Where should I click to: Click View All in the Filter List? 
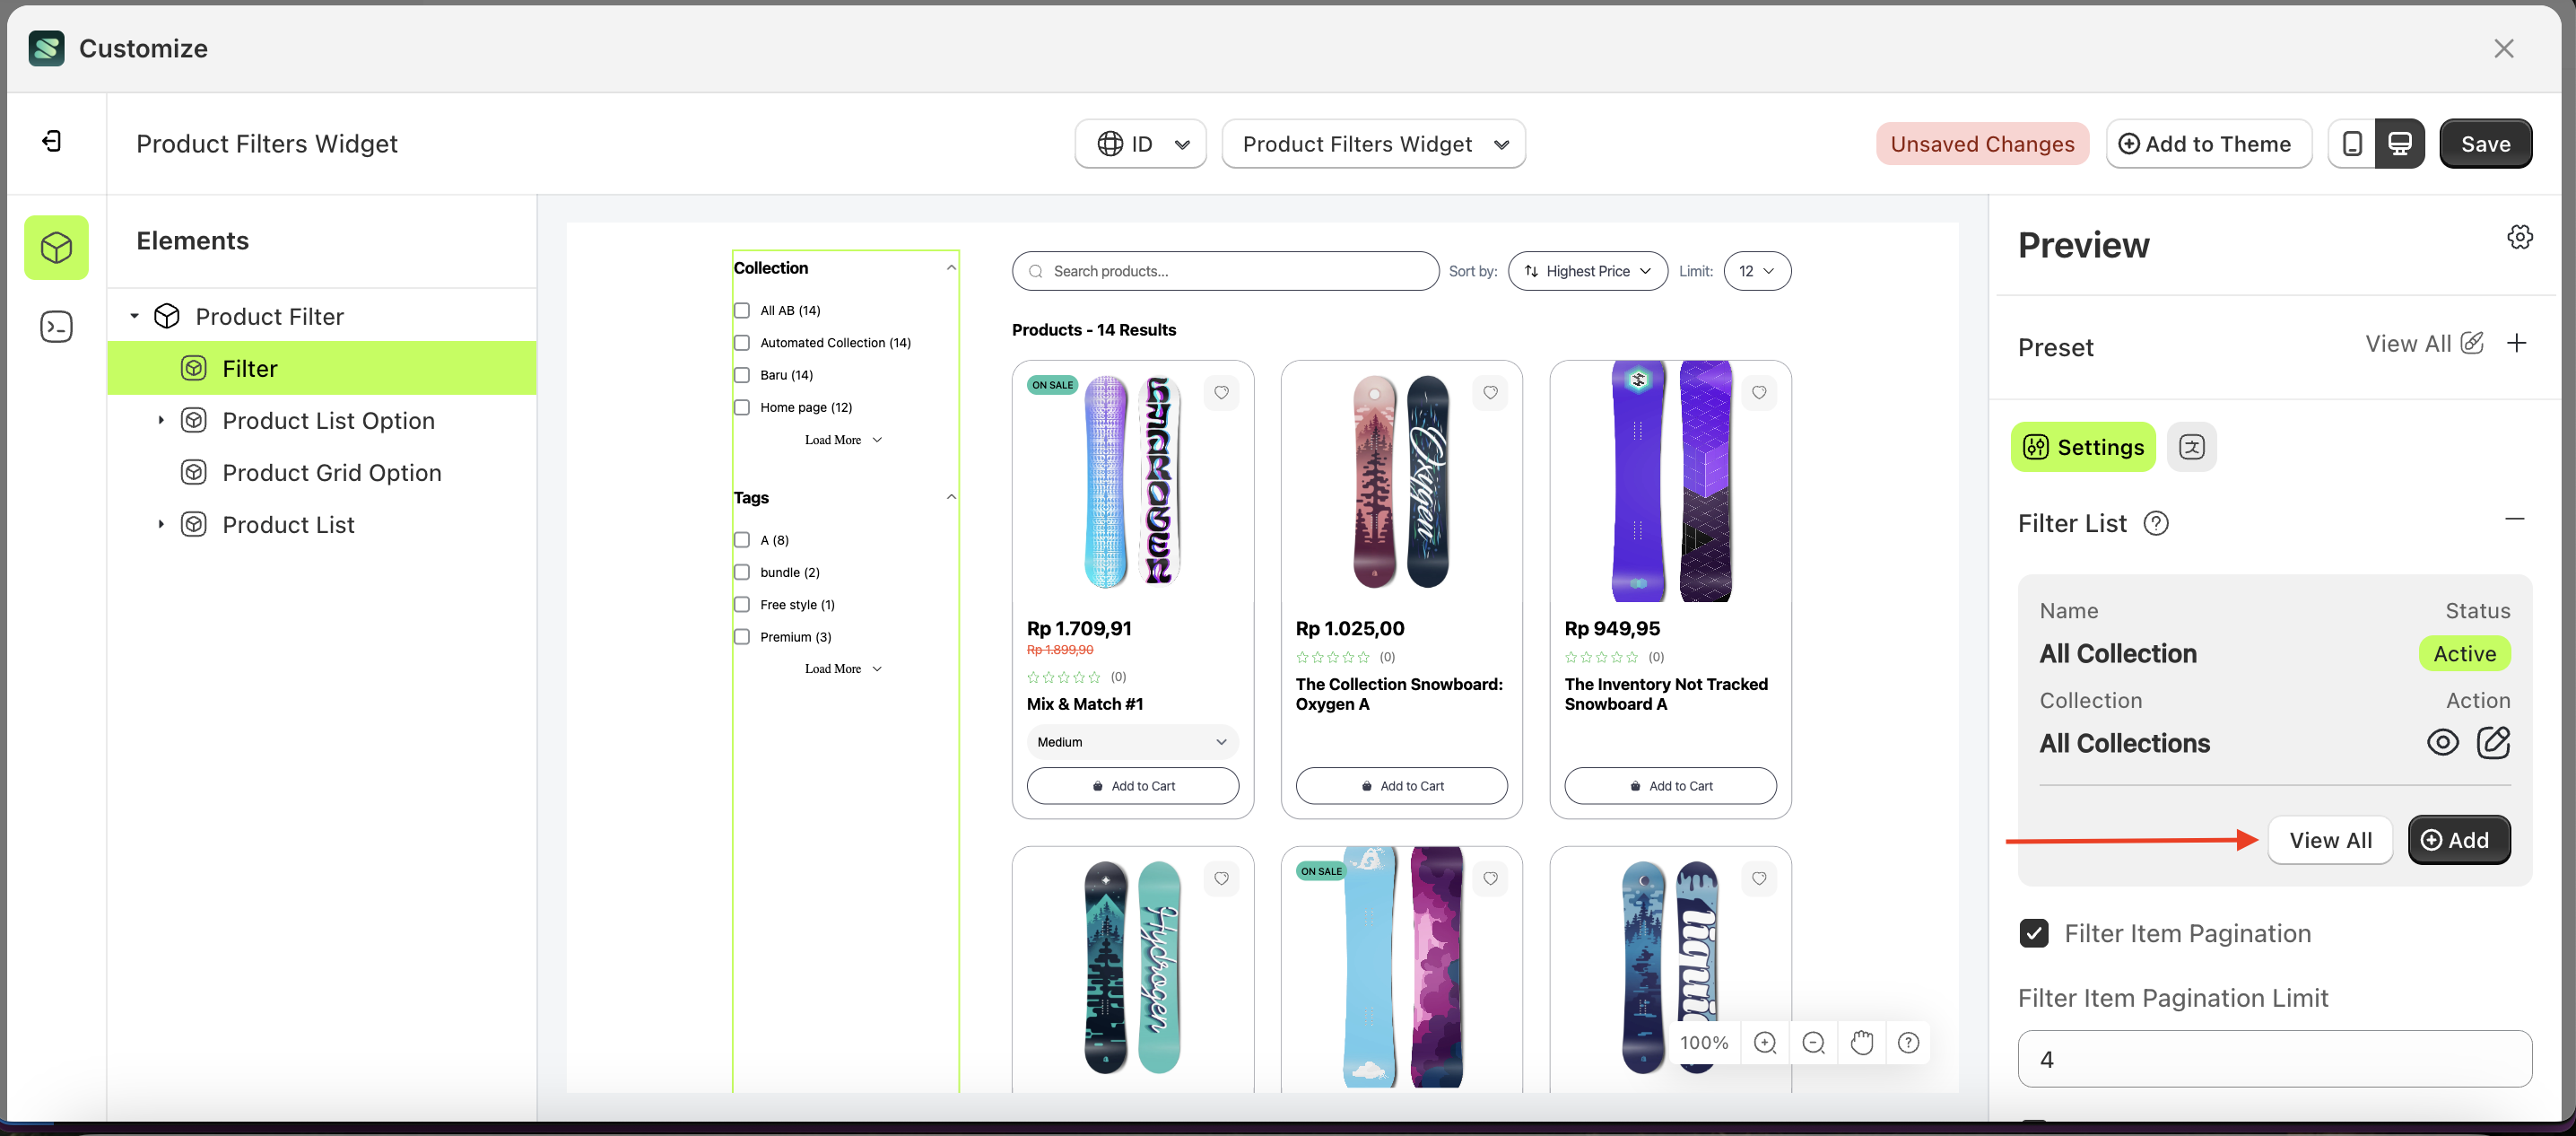(x=2331, y=840)
